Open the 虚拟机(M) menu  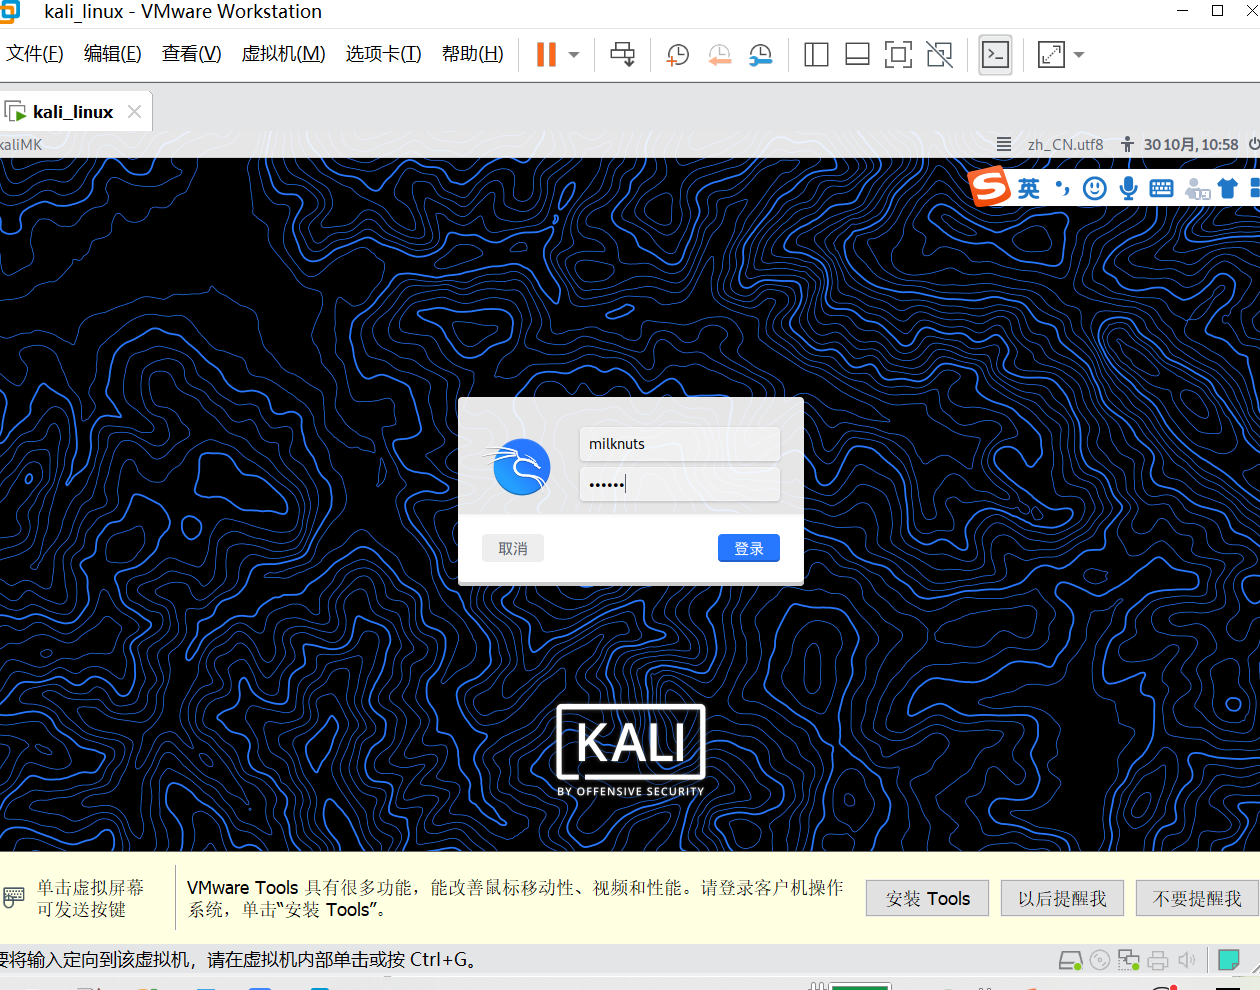pos(284,54)
